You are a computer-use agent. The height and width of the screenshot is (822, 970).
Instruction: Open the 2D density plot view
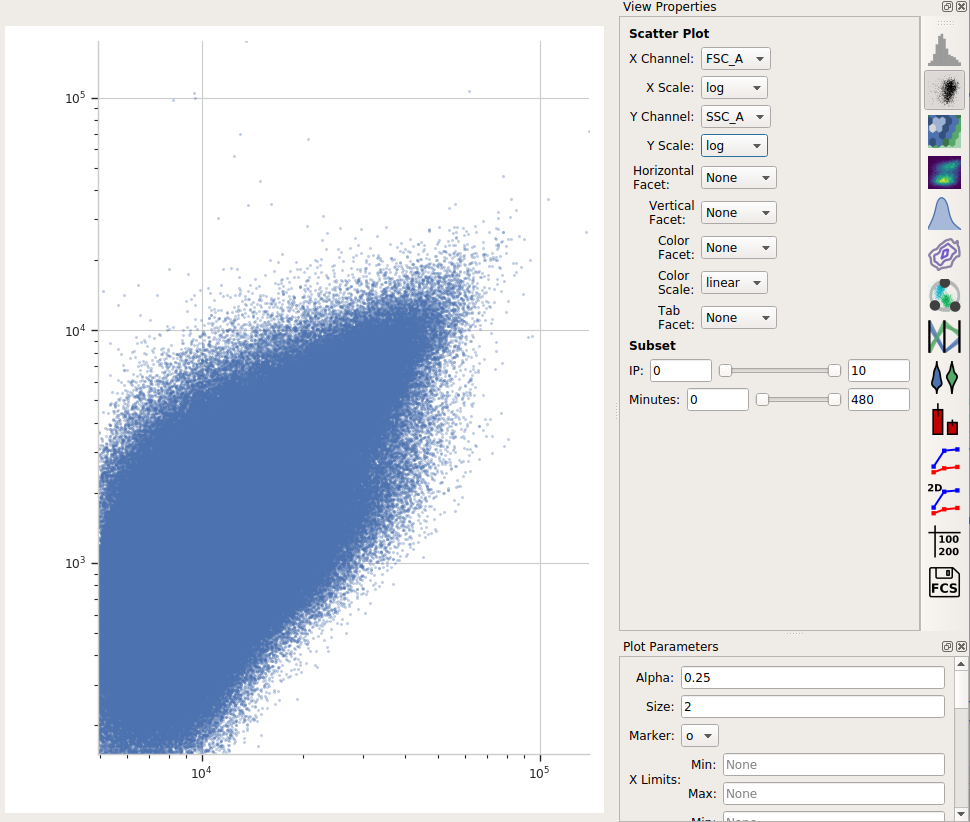point(944,172)
